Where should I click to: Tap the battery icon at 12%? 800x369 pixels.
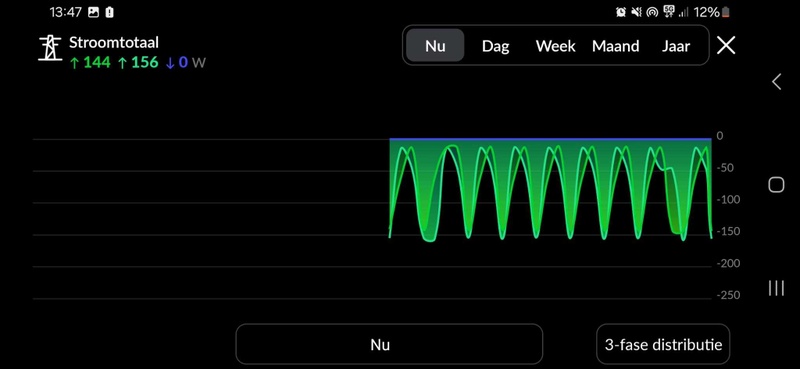click(x=726, y=12)
